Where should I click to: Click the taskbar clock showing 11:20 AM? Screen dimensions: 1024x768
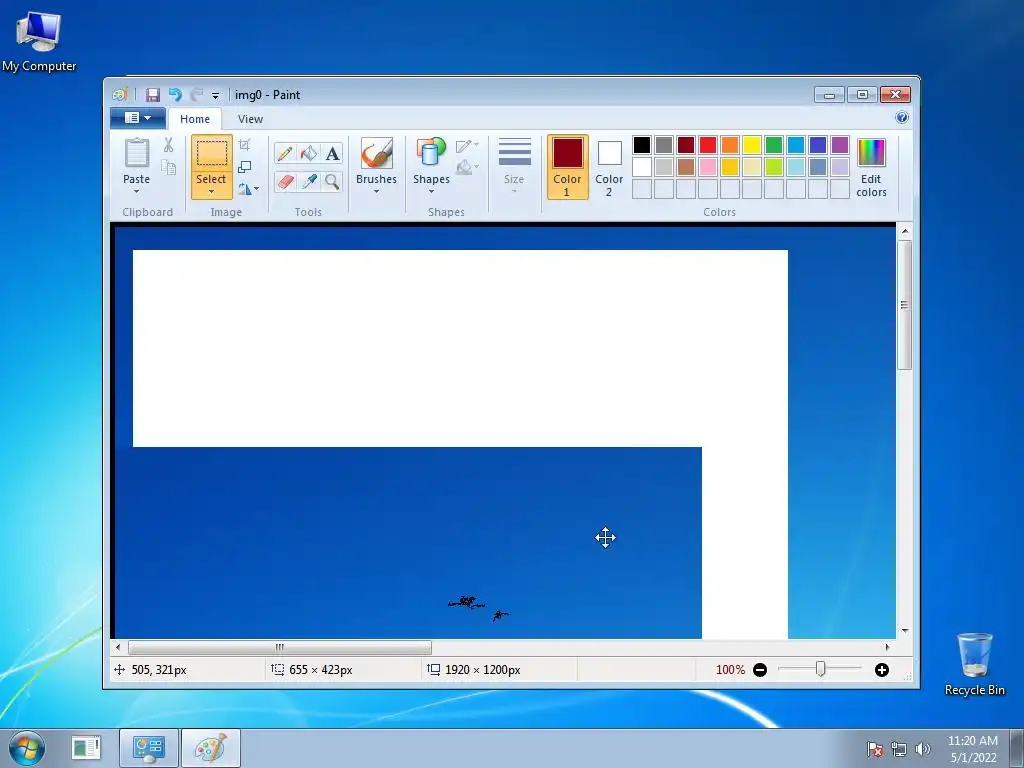[972, 749]
